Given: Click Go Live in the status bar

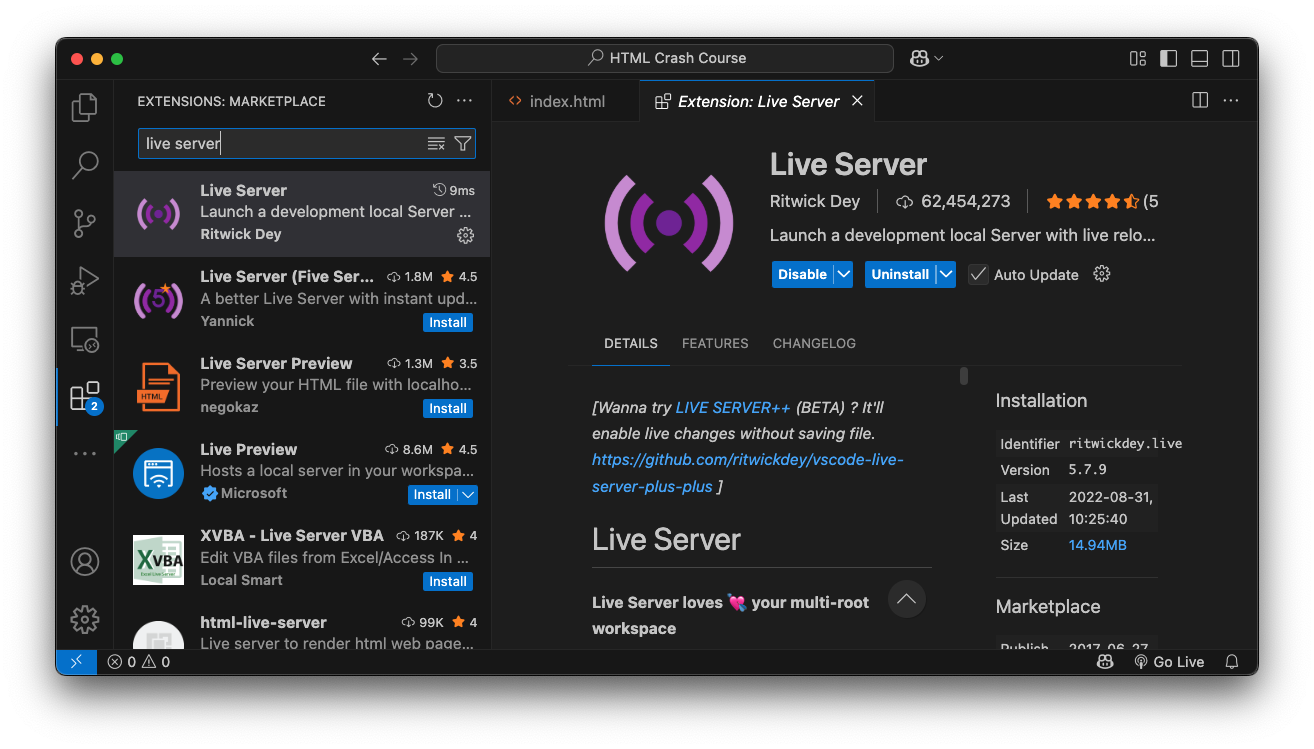Looking at the screenshot, I should click(1169, 662).
